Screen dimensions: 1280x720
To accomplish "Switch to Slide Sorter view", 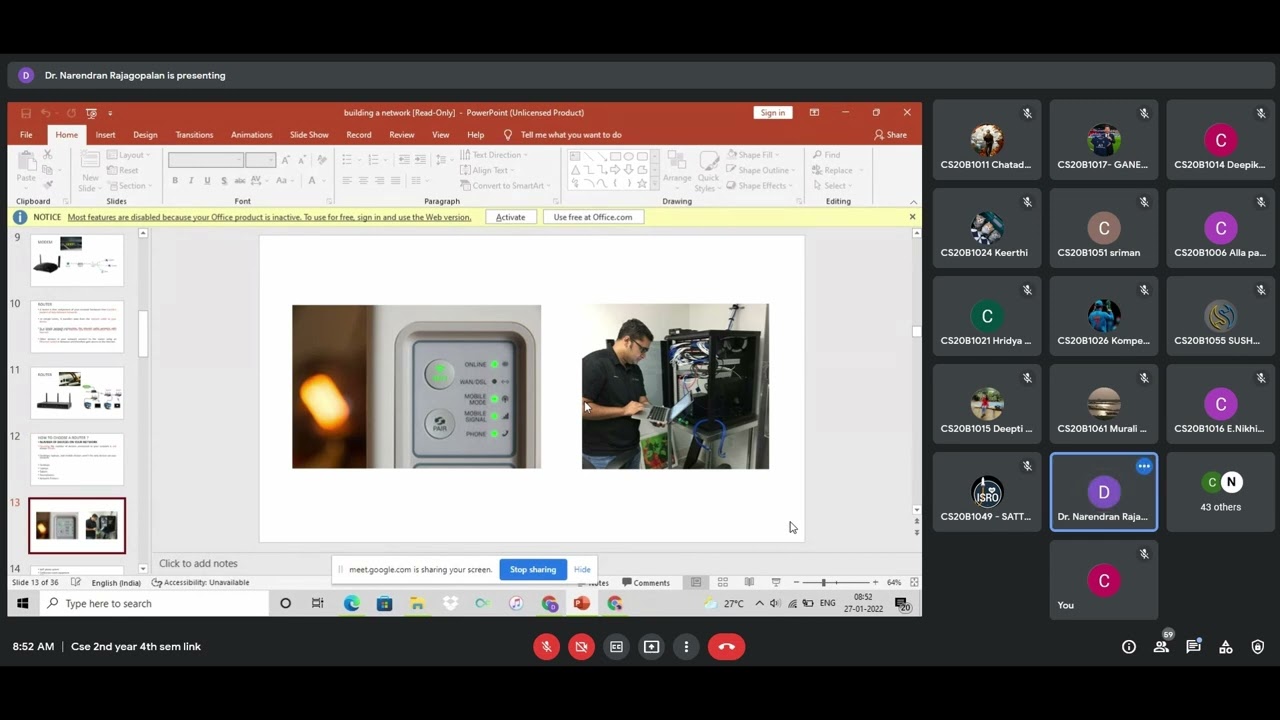I will click(722, 583).
